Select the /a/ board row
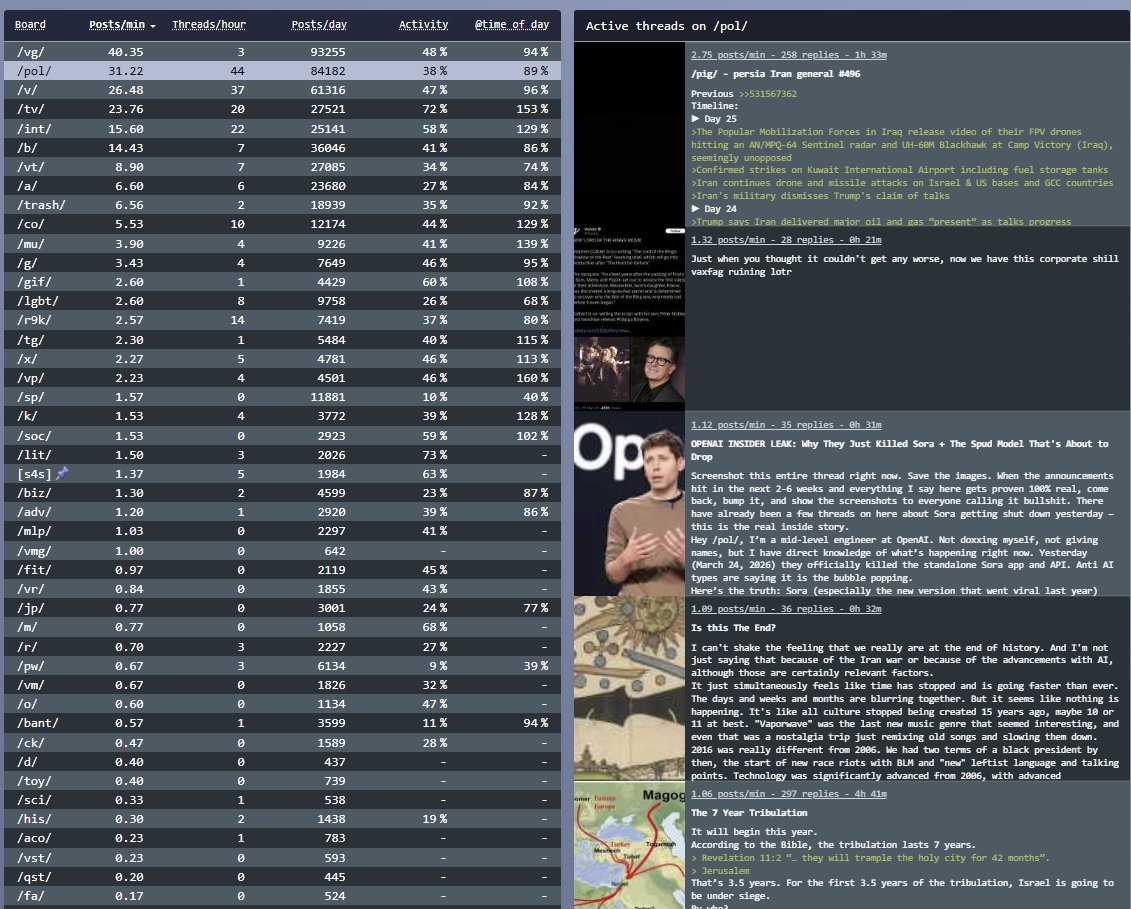Viewport: 1131px width, 909px height. point(282,186)
